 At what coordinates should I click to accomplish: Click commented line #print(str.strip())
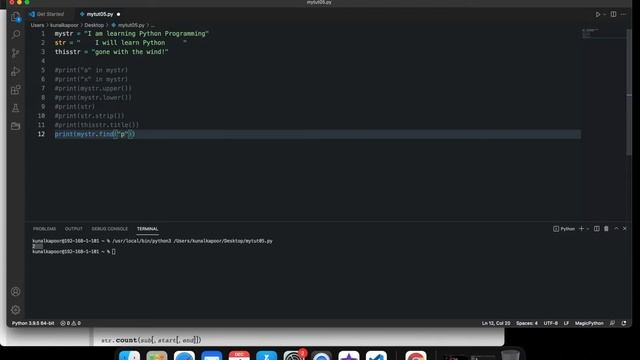[x=89, y=116]
